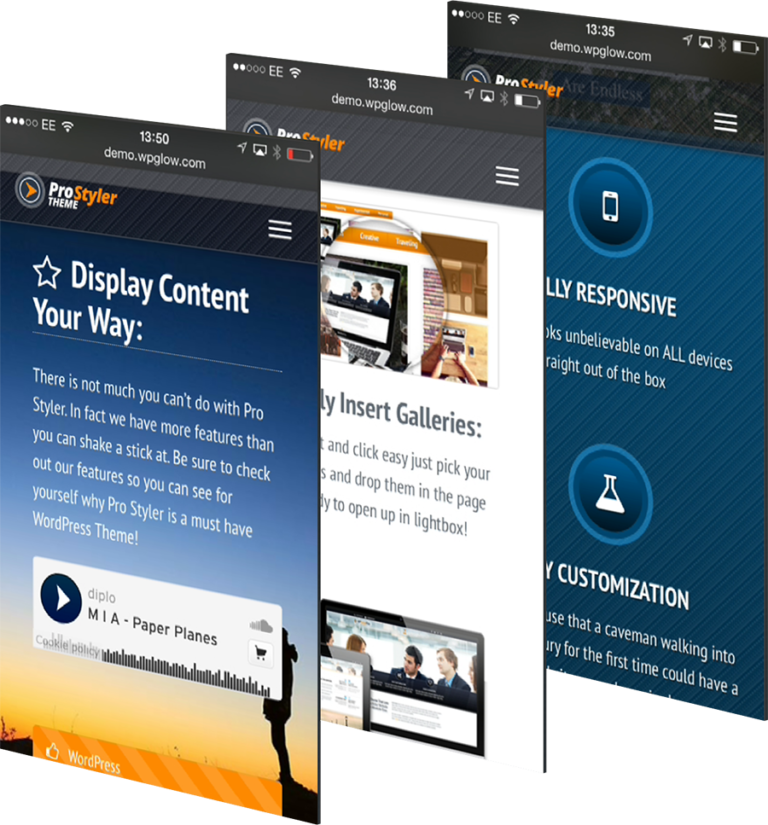Click the 13:50 clock on left phone
The width and height of the screenshot is (768, 825).
coord(154,138)
